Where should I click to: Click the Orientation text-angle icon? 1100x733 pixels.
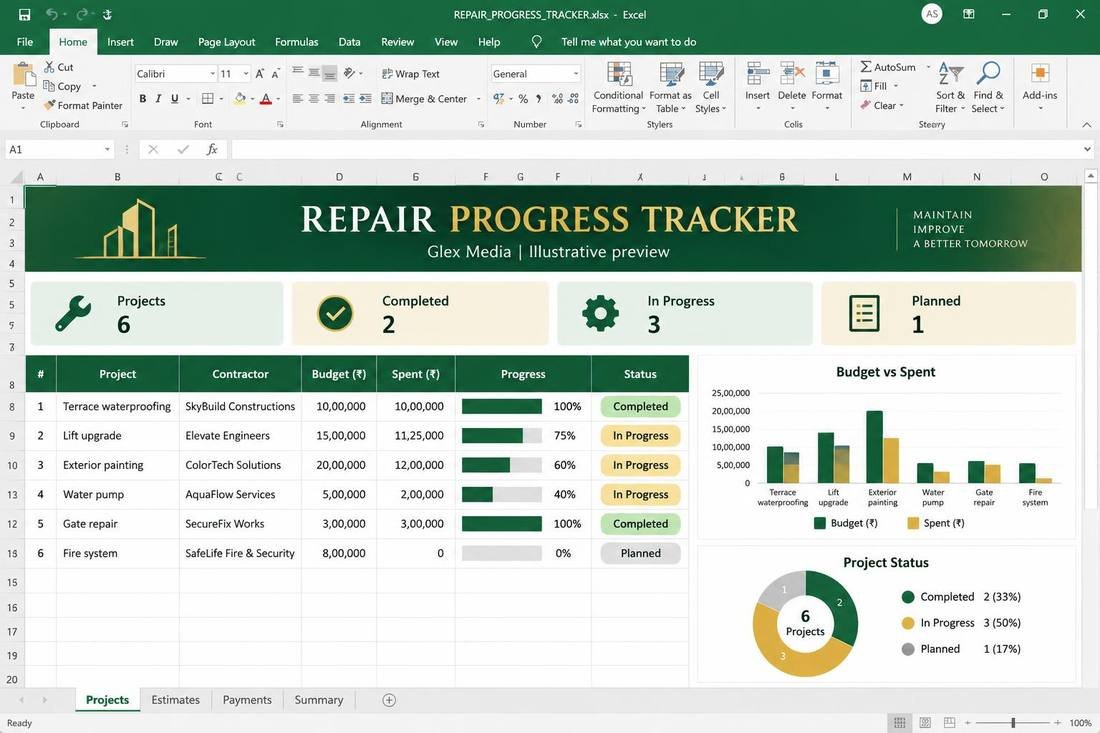(x=349, y=73)
